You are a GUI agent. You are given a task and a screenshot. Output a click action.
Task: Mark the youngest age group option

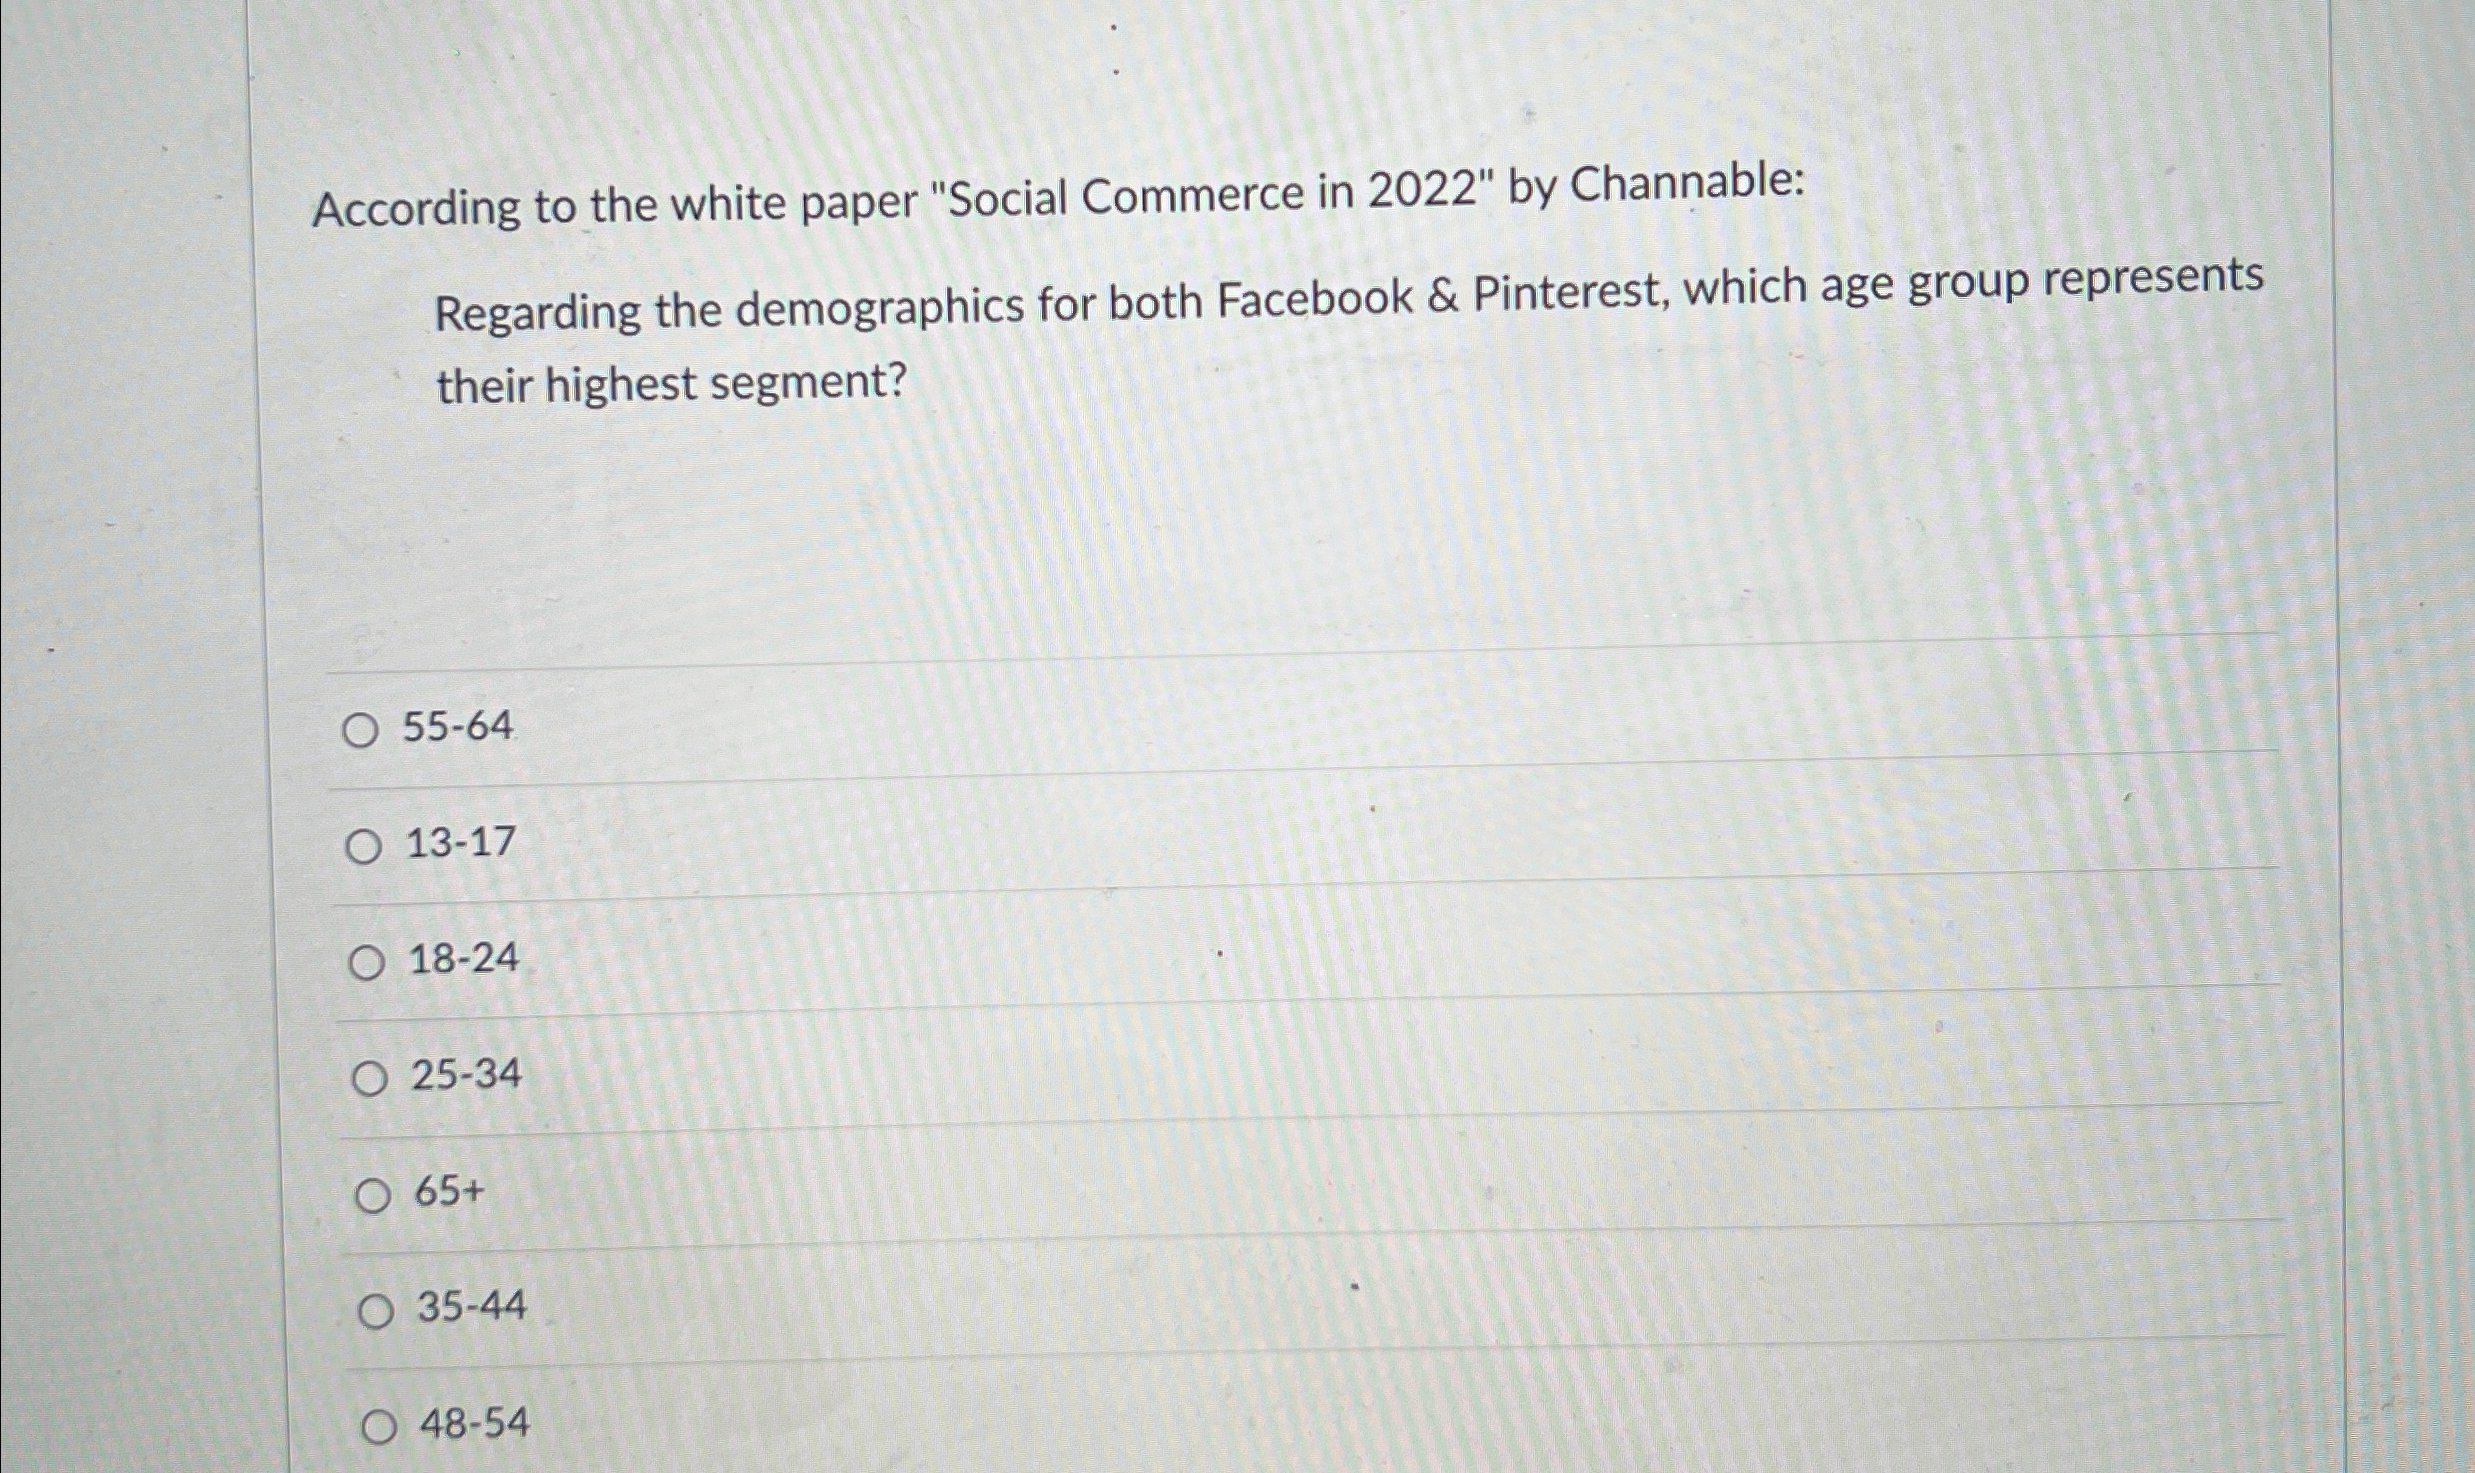pyautogui.click(x=366, y=846)
